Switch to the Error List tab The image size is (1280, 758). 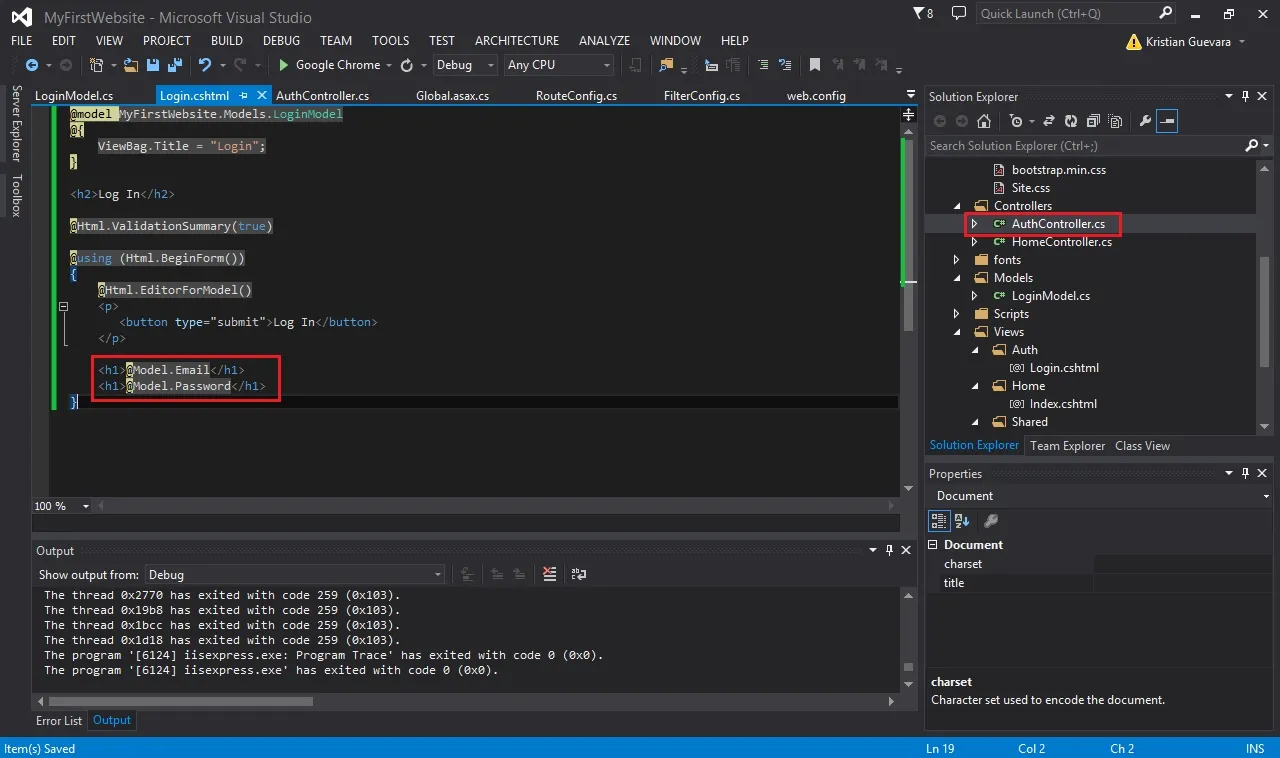click(x=59, y=720)
